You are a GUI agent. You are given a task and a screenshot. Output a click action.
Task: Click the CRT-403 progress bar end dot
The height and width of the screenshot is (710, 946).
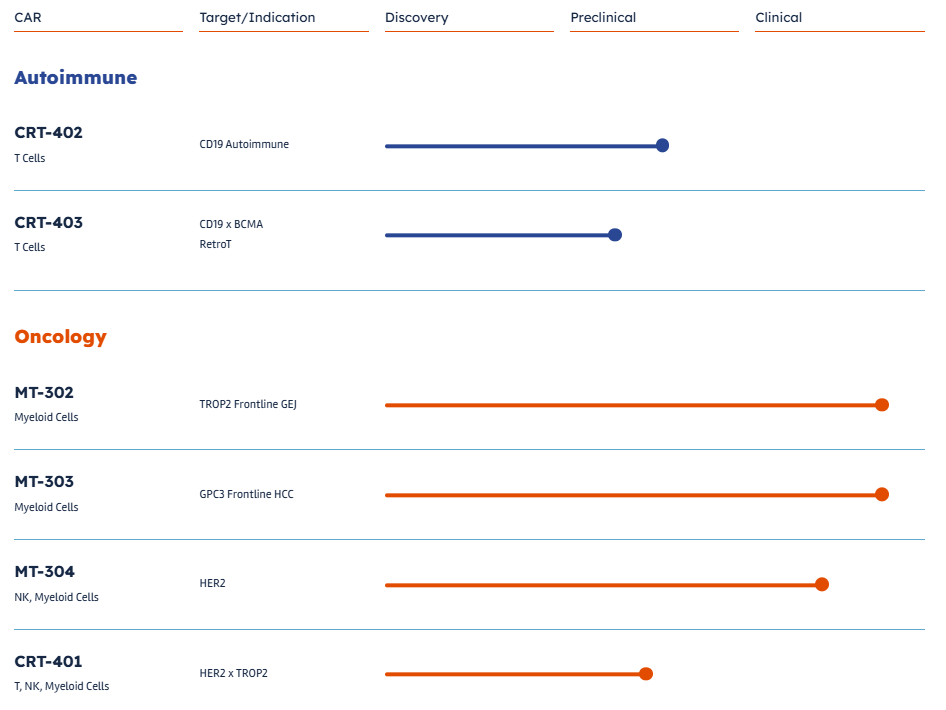pyautogui.click(x=615, y=235)
